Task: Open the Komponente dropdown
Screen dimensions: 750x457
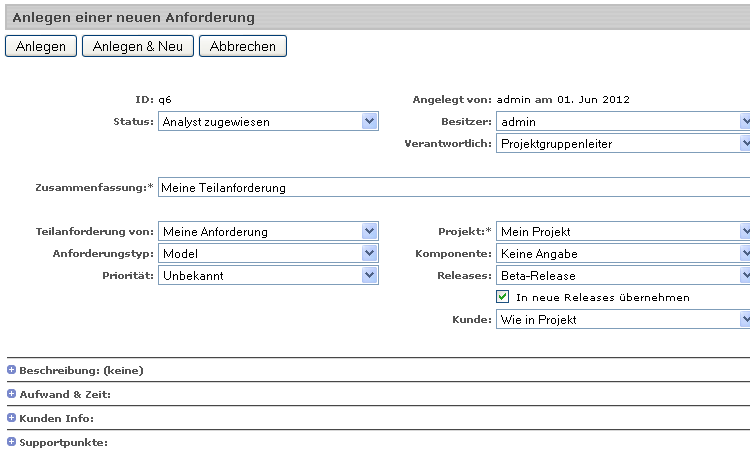Action: click(x=622, y=254)
